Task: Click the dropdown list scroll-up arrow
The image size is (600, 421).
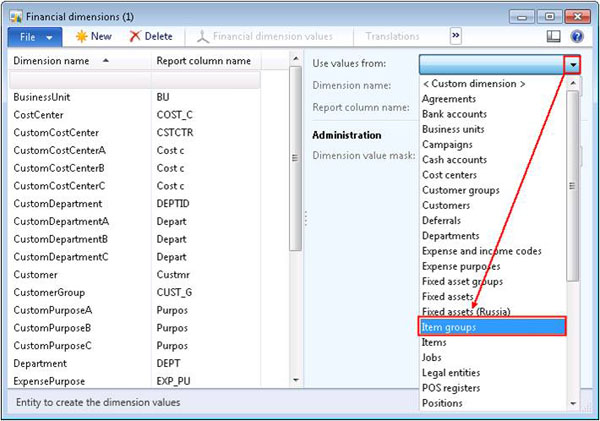Action: point(573,83)
